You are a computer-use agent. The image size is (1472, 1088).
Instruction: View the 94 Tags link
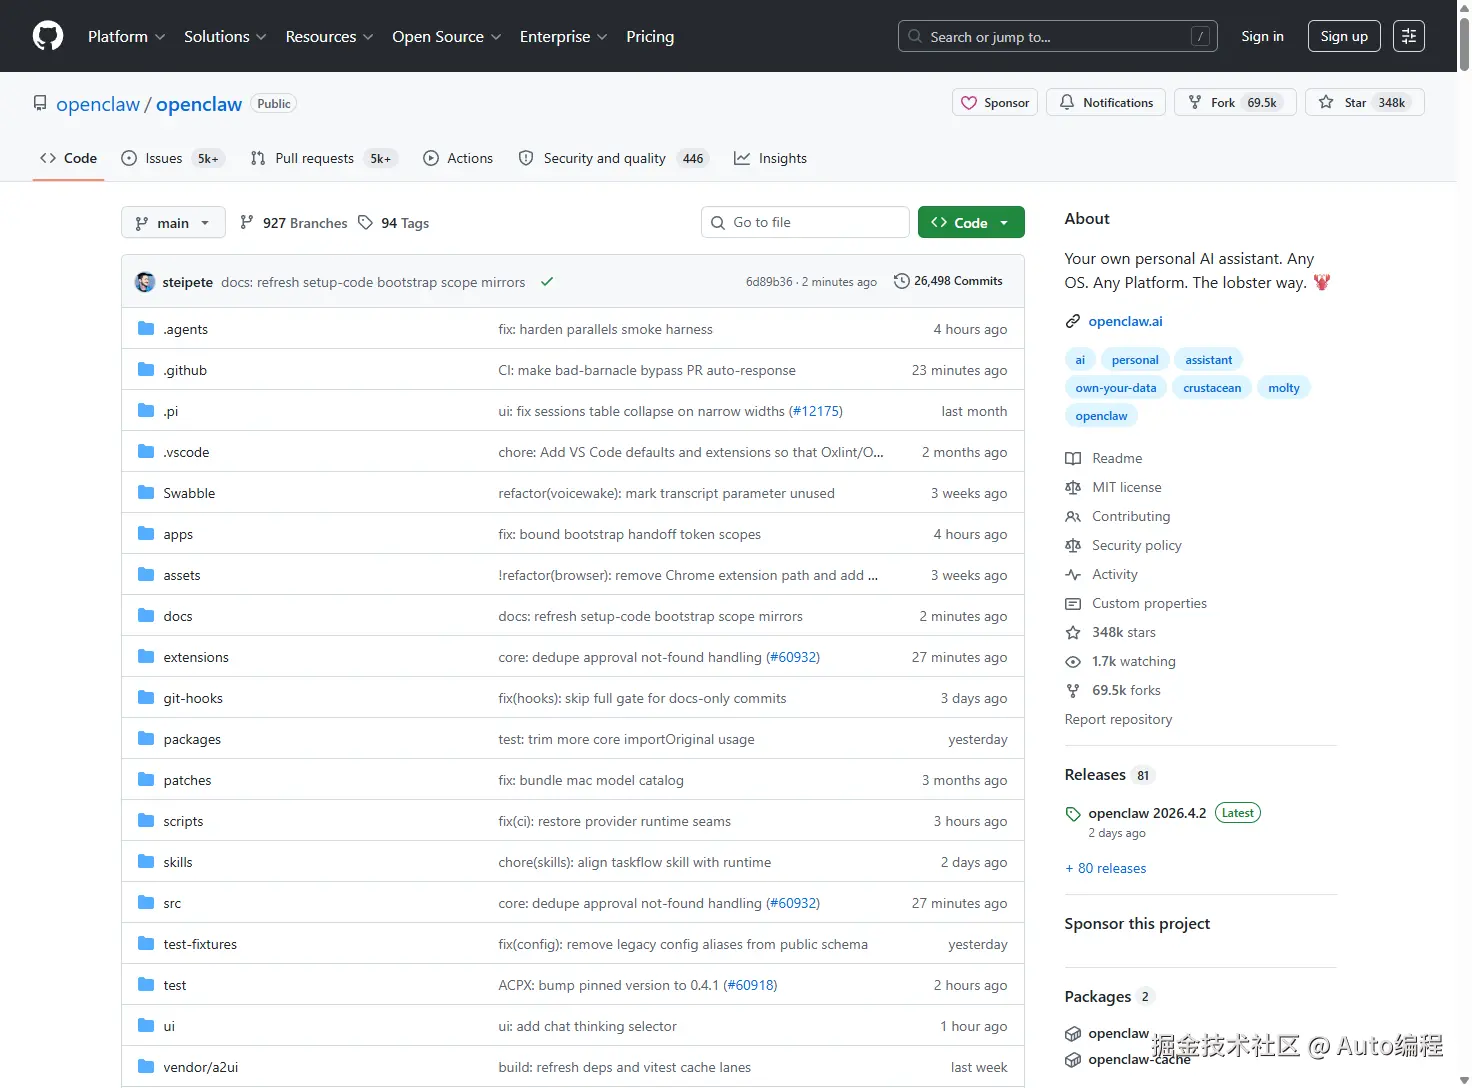[394, 223]
